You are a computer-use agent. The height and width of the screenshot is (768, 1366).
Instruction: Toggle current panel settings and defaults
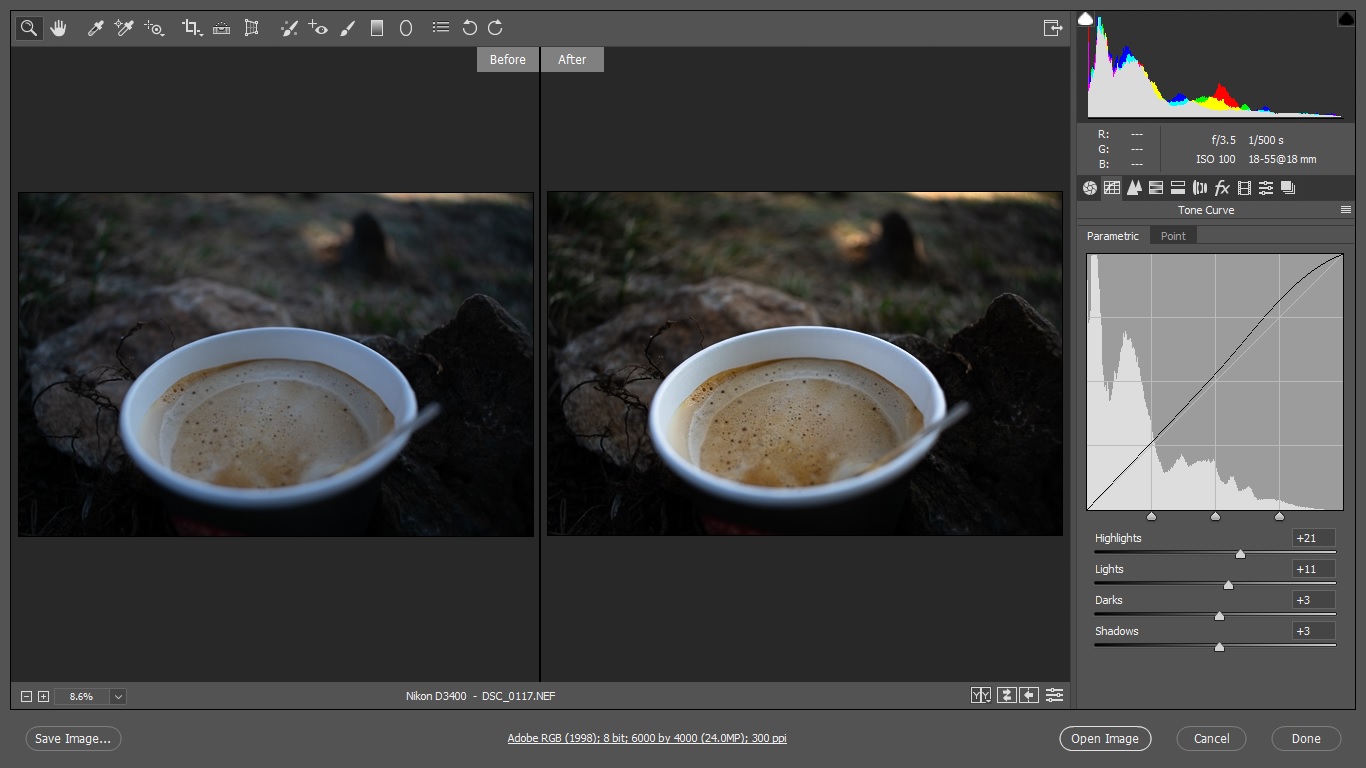[x=1054, y=695]
